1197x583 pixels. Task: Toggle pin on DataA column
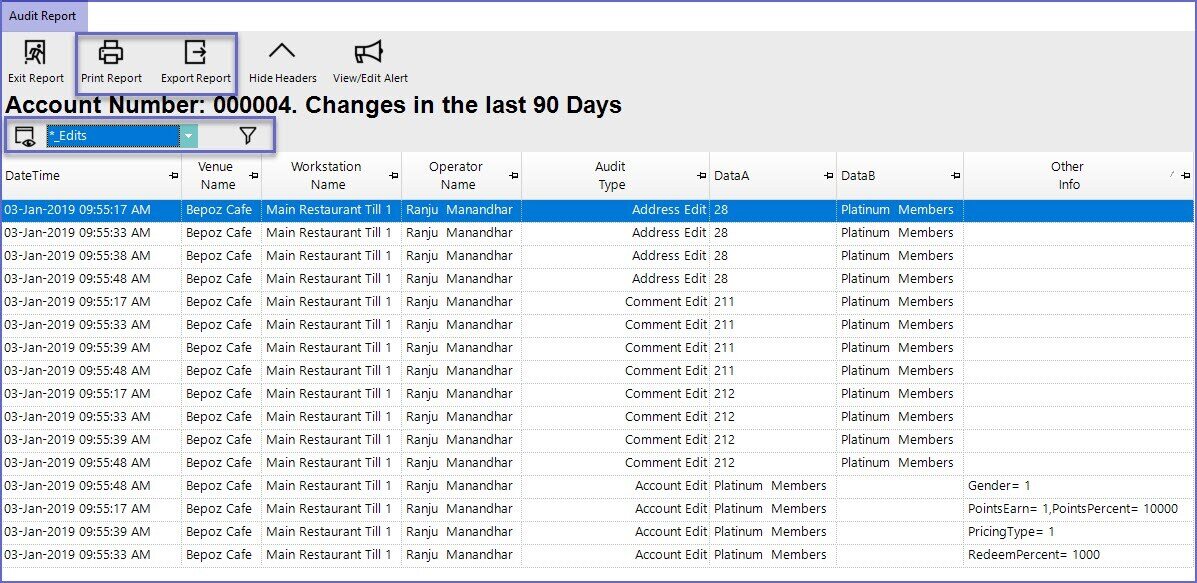[828, 176]
